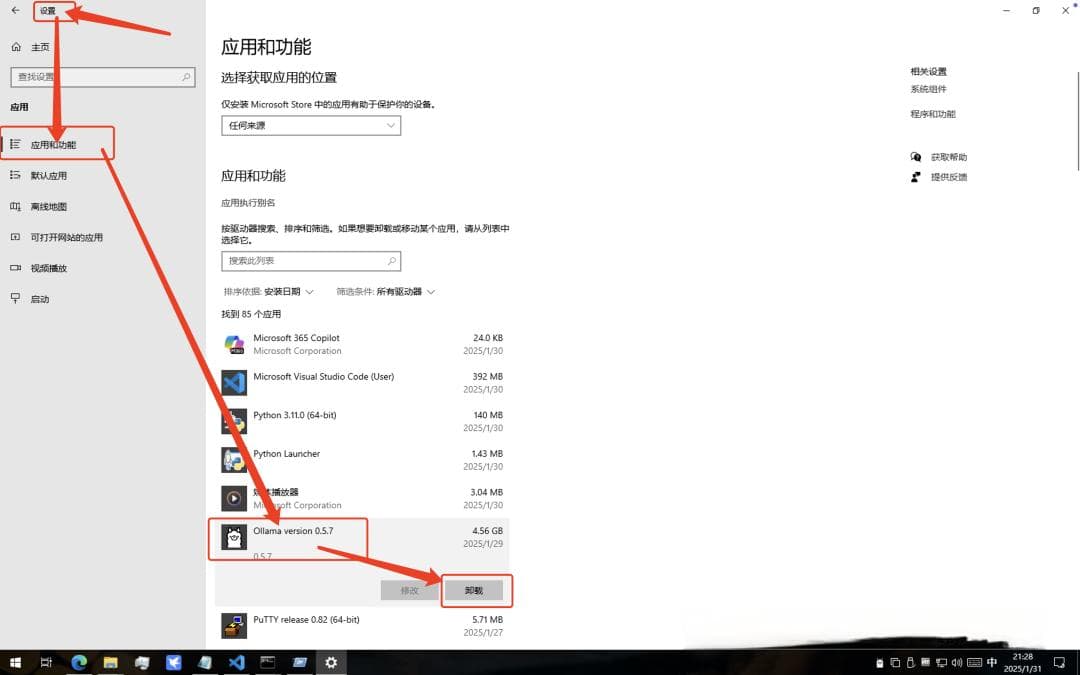Image resolution: width=1080 pixels, height=675 pixels.
Task: Click the greyed 修改 button
Action: (410, 590)
